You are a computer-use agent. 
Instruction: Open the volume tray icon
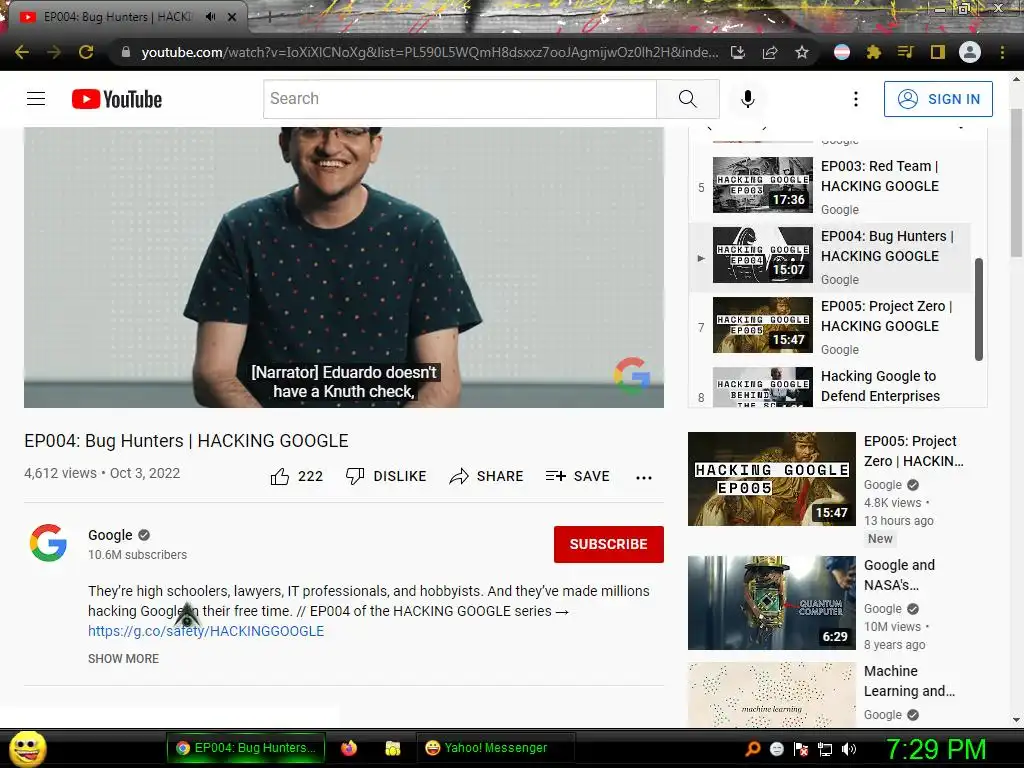pos(848,749)
